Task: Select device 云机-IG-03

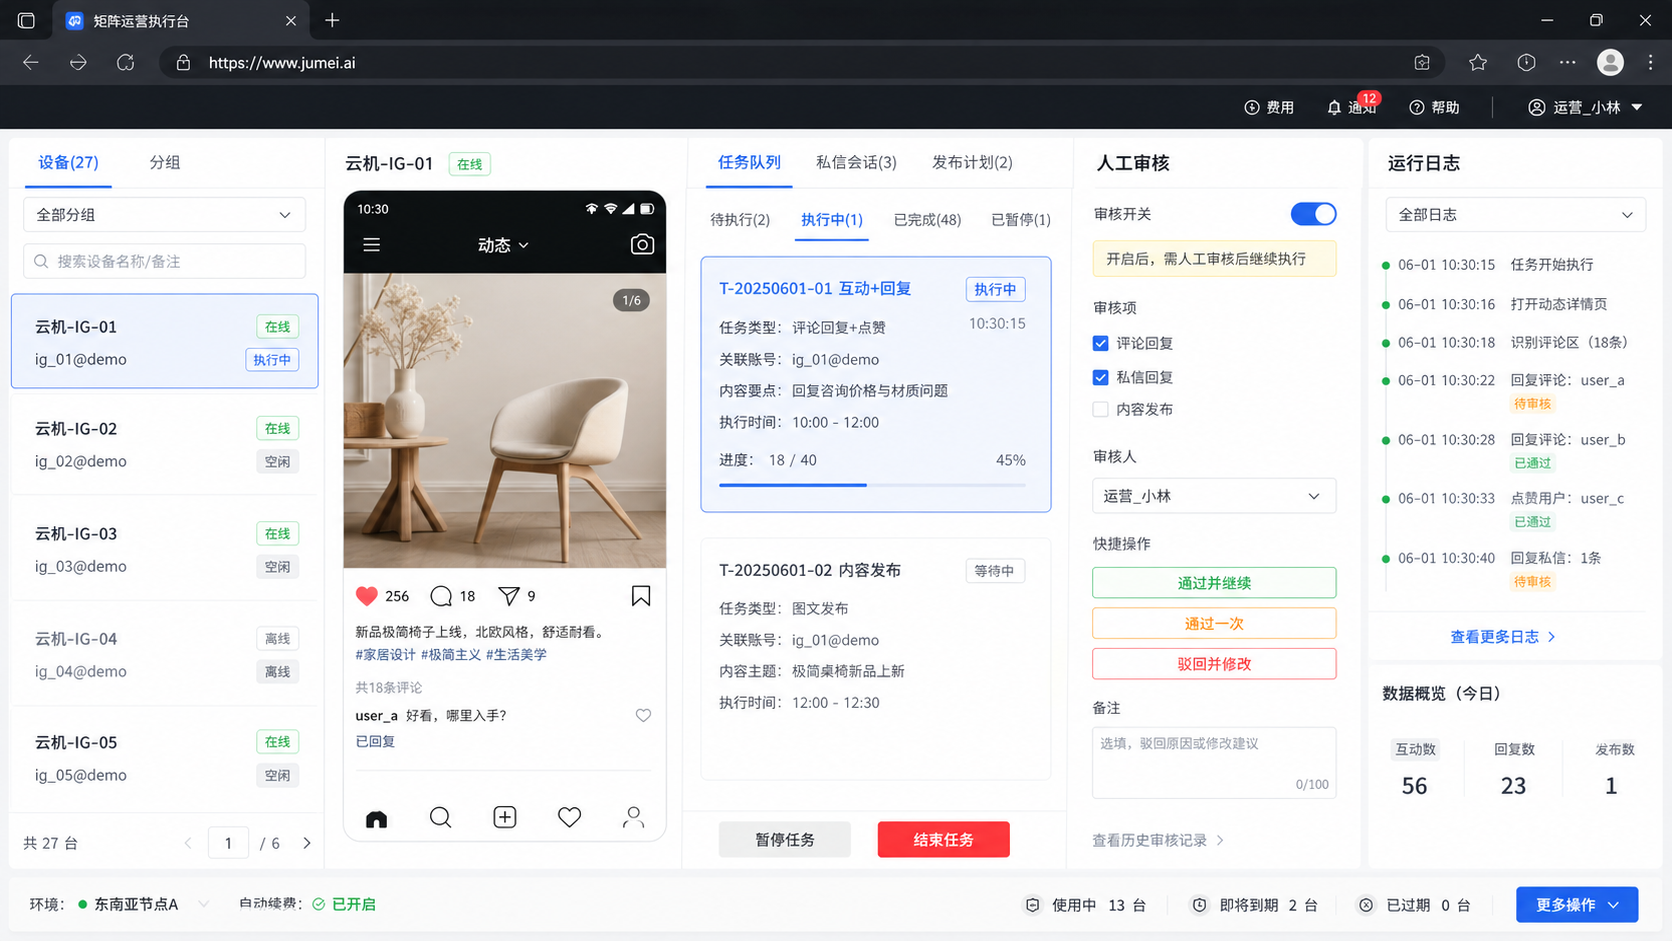Action: pyautogui.click(x=165, y=550)
